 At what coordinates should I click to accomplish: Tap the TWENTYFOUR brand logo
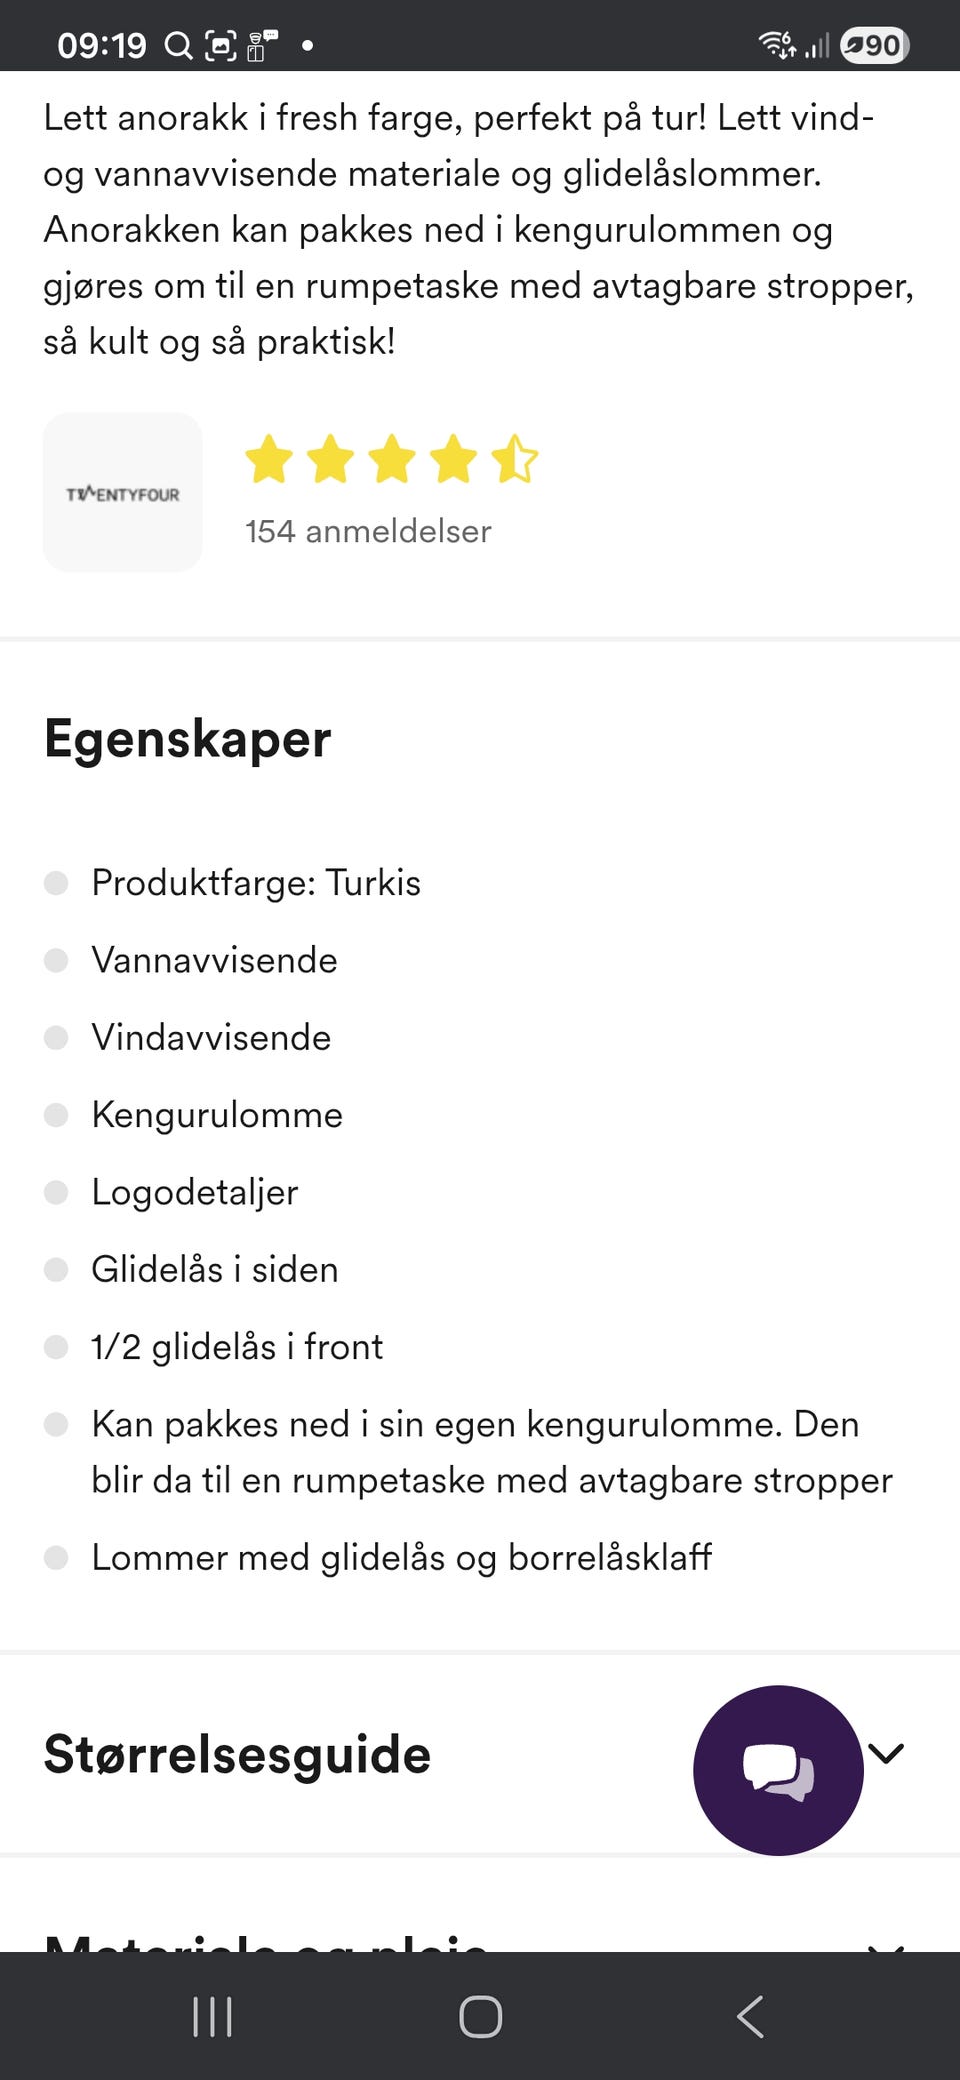point(122,492)
